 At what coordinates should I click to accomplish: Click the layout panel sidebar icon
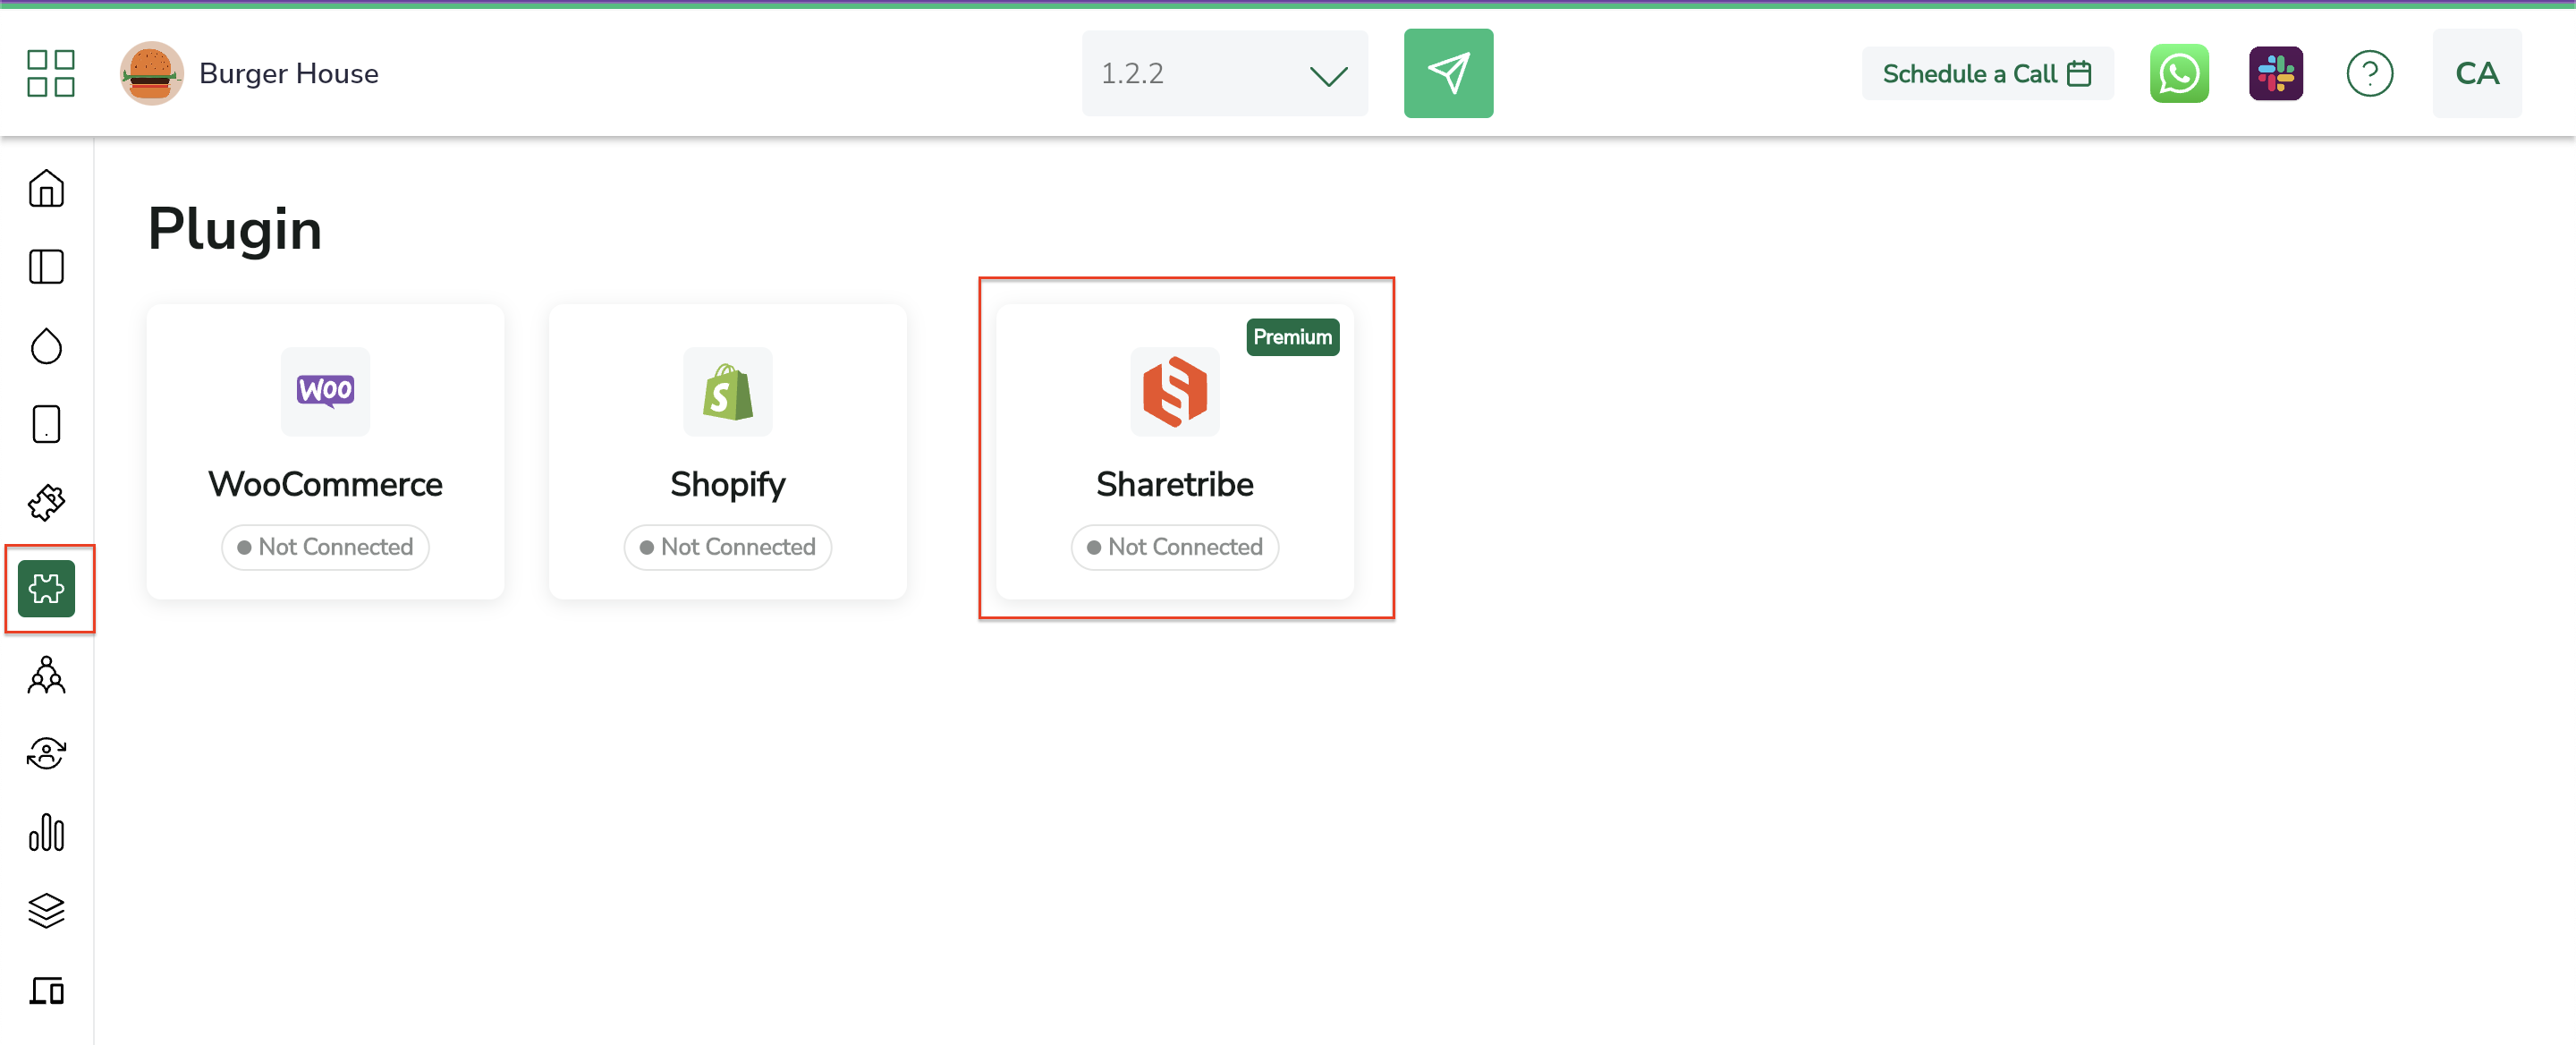click(46, 267)
